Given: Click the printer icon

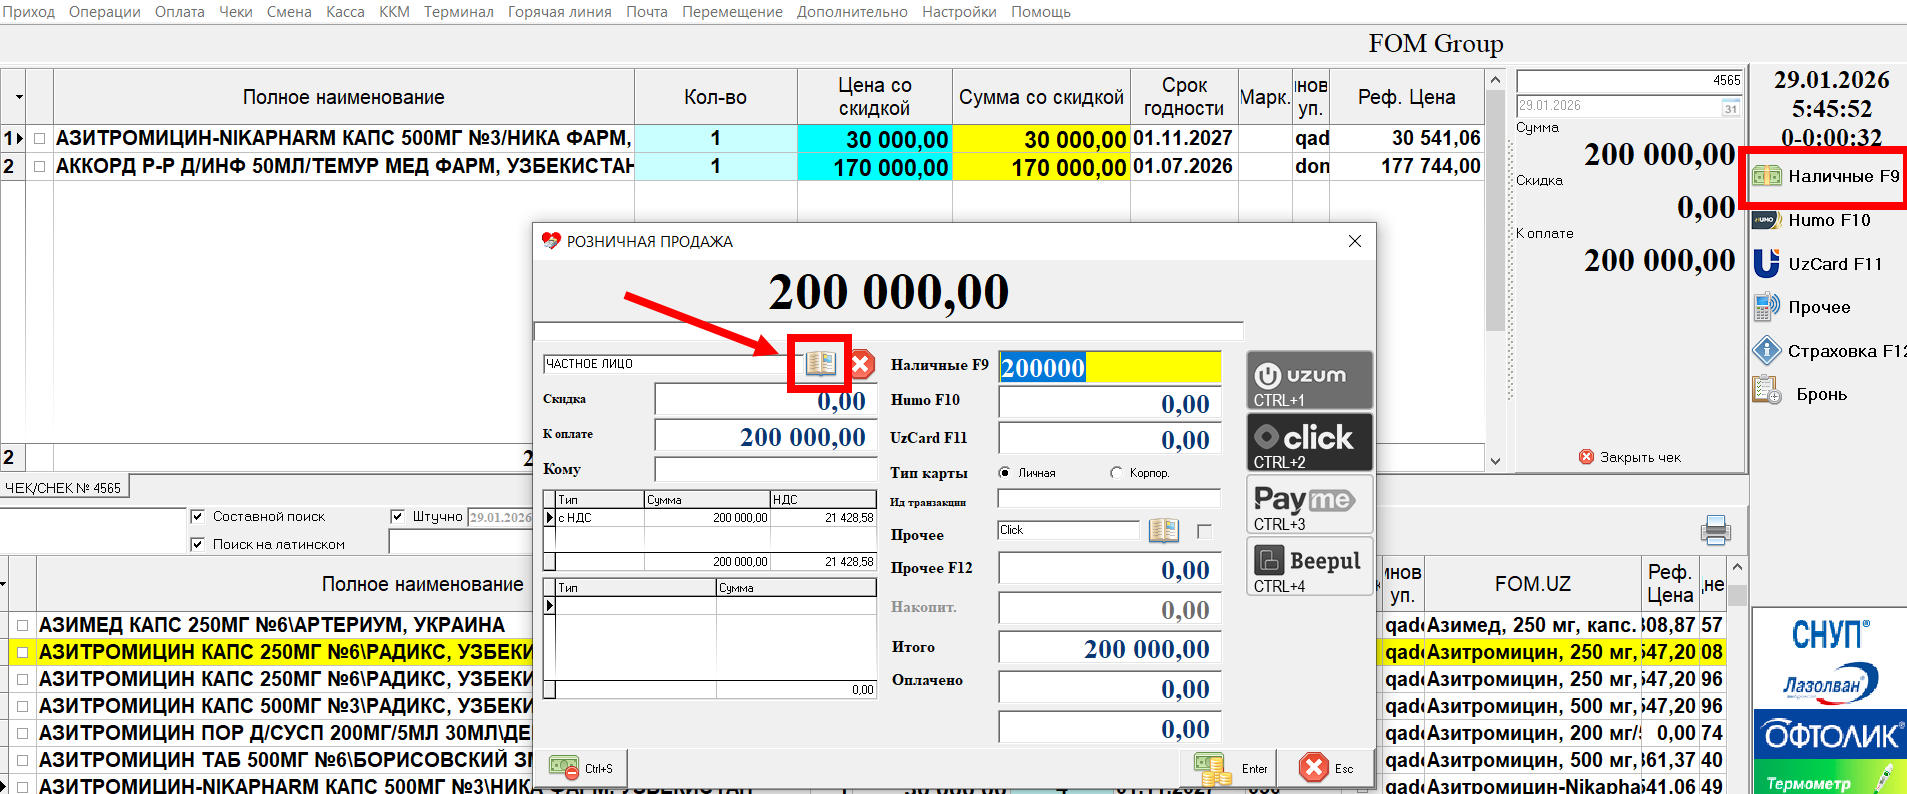Looking at the screenshot, I should pos(1715,530).
